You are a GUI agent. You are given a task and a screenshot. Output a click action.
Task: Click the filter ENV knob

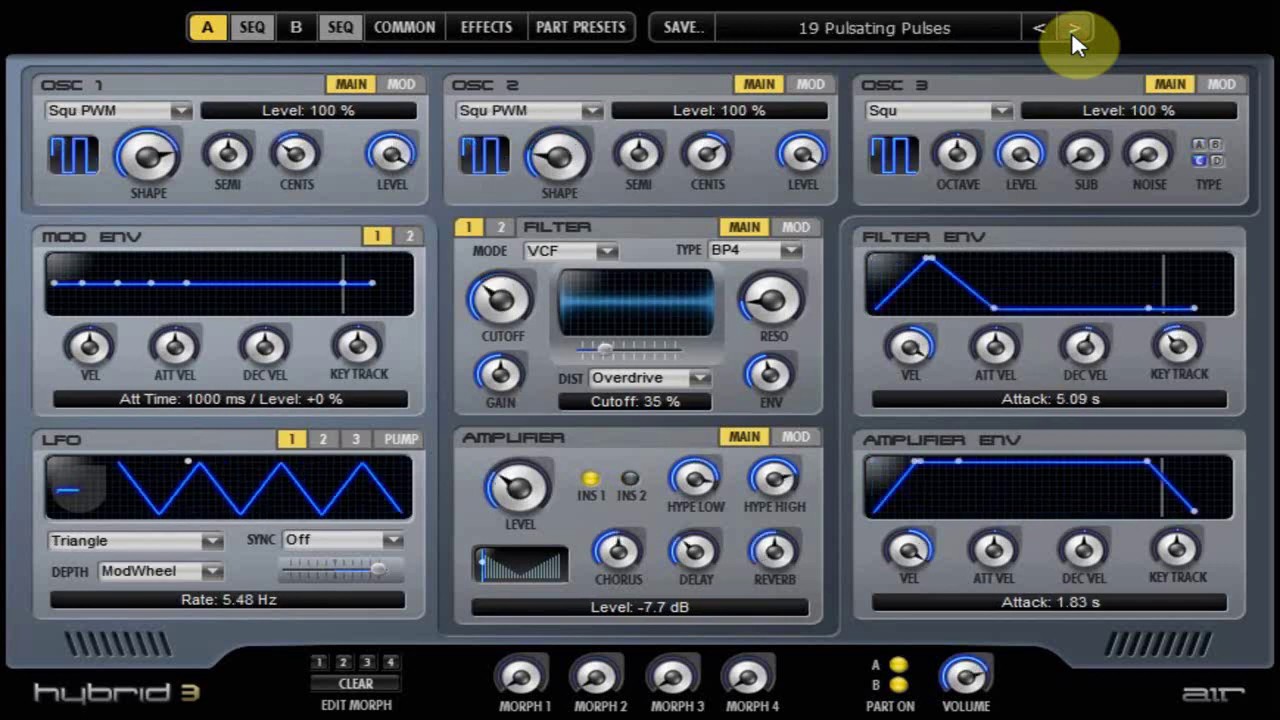(770, 373)
